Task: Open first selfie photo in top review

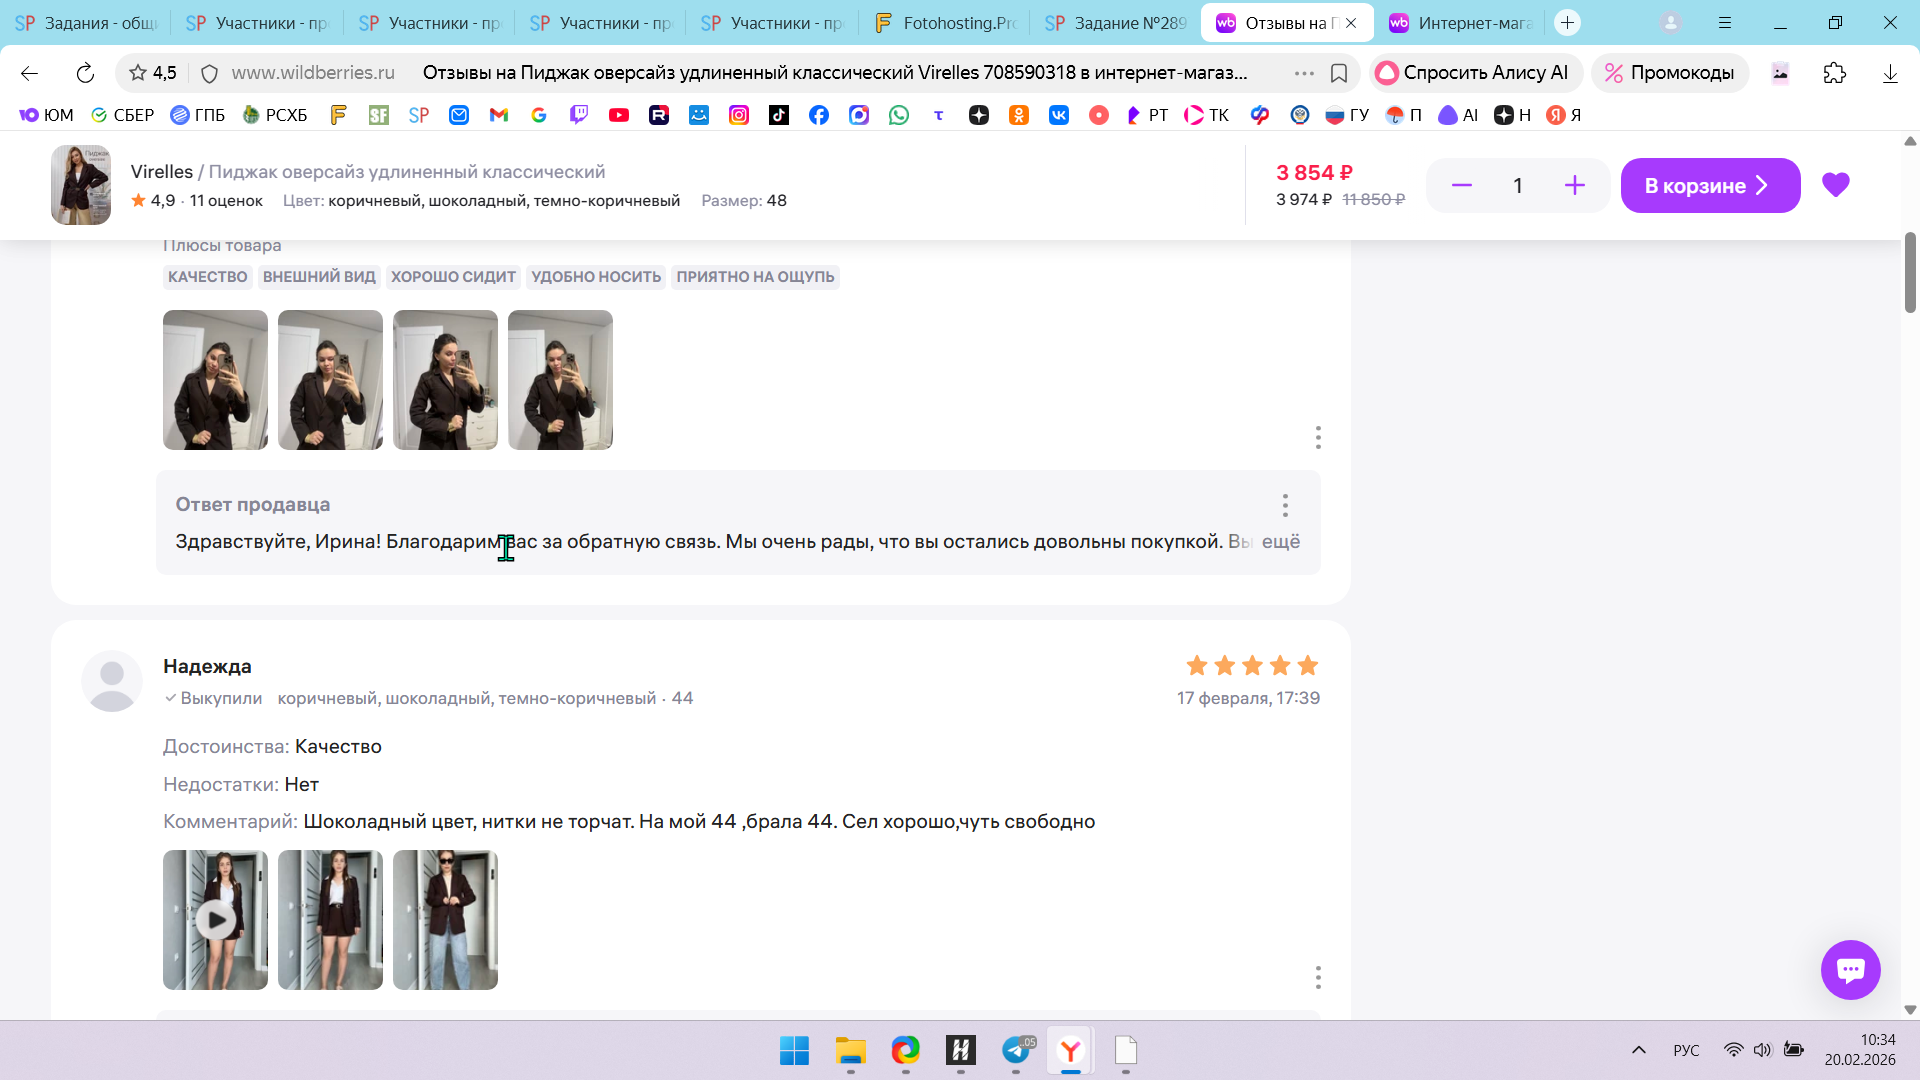Action: click(x=215, y=380)
